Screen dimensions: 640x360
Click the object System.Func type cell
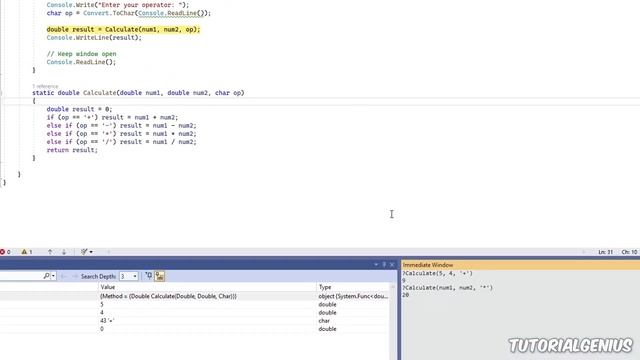click(353, 296)
